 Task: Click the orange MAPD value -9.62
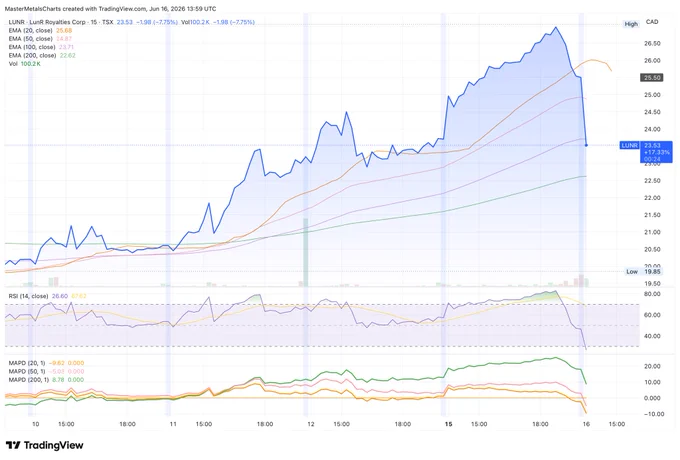[x=57, y=363]
